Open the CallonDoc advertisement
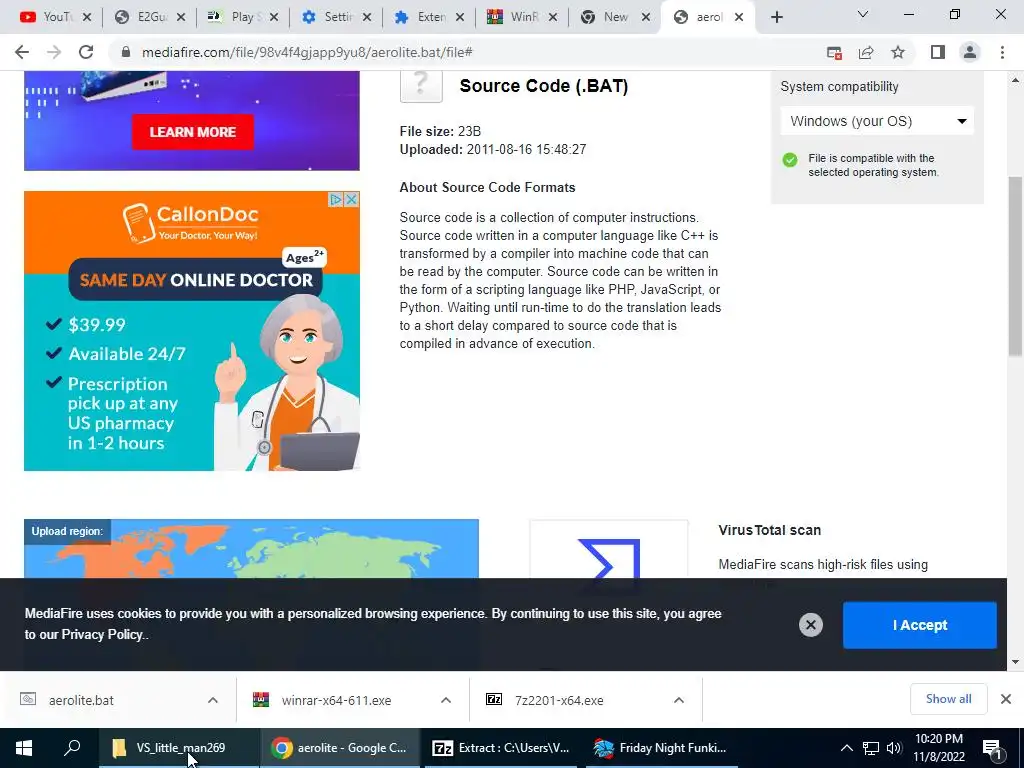 coord(191,331)
